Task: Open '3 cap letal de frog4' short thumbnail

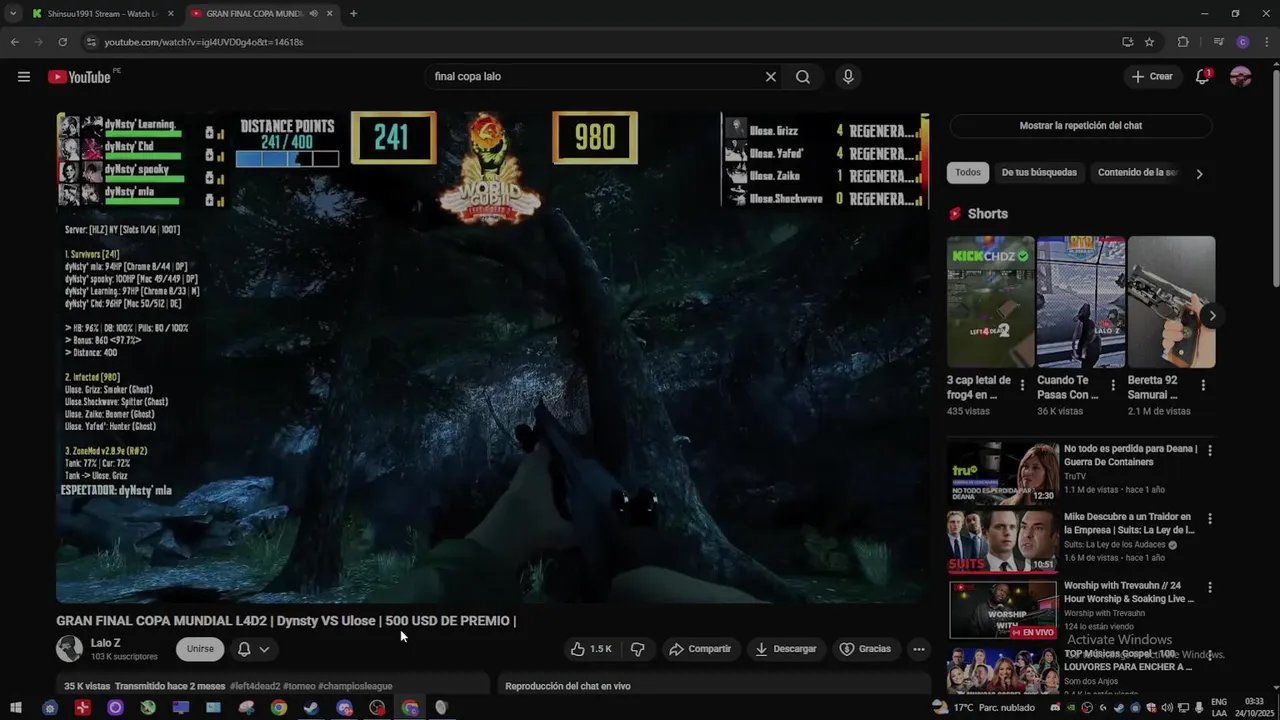Action: point(990,302)
